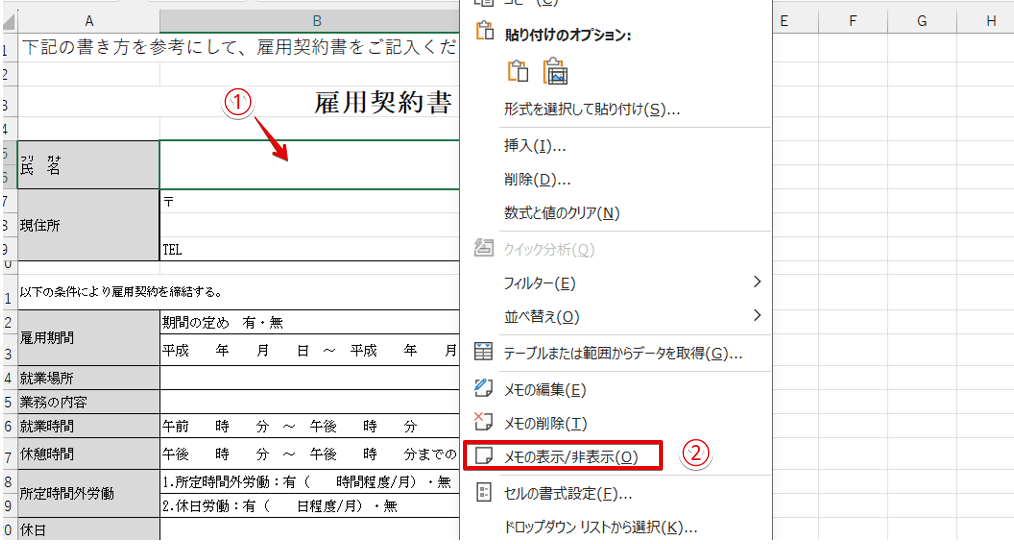The height and width of the screenshot is (544, 1014).
Task: Choose 削除(D)... from context menu
Action: tap(537, 180)
